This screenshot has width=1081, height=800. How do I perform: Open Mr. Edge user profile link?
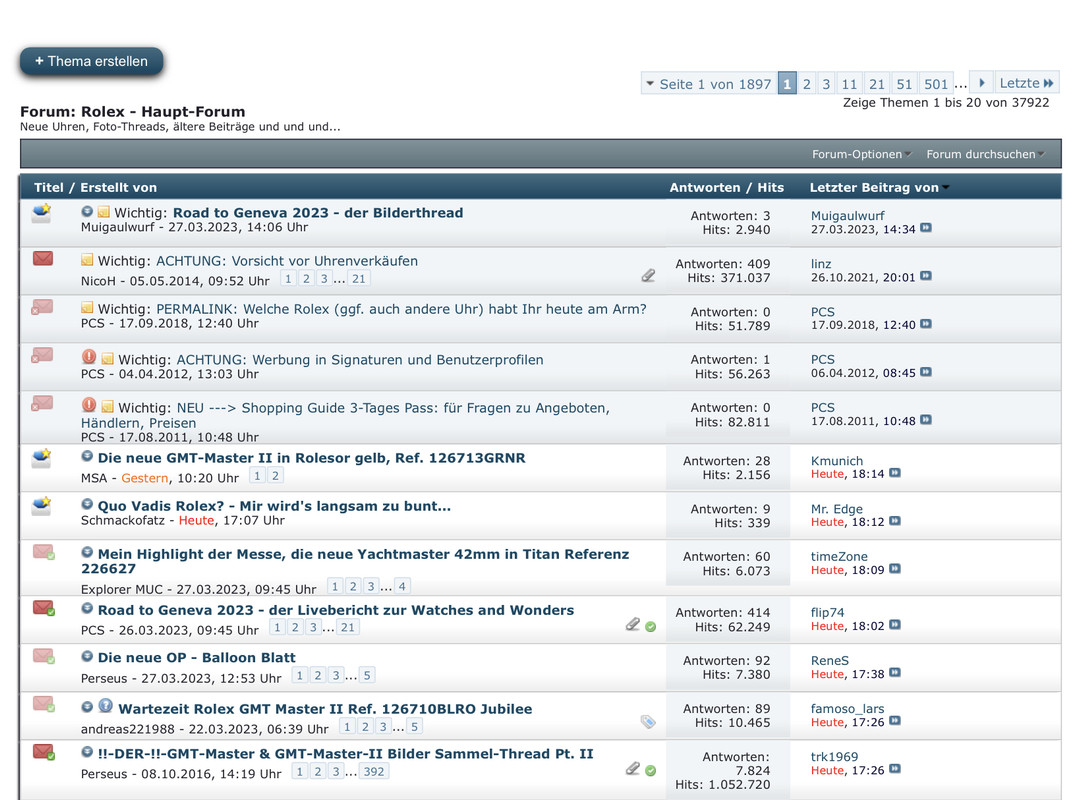836,509
